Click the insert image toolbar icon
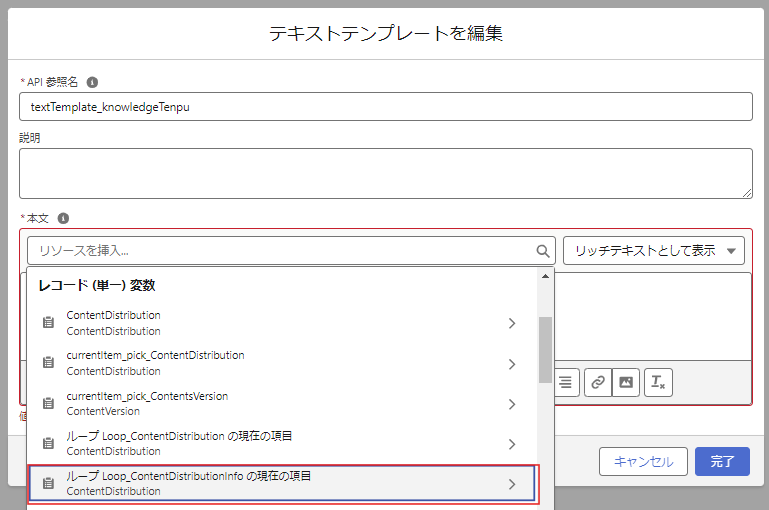This screenshot has width=769, height=510. click(626, 382)
